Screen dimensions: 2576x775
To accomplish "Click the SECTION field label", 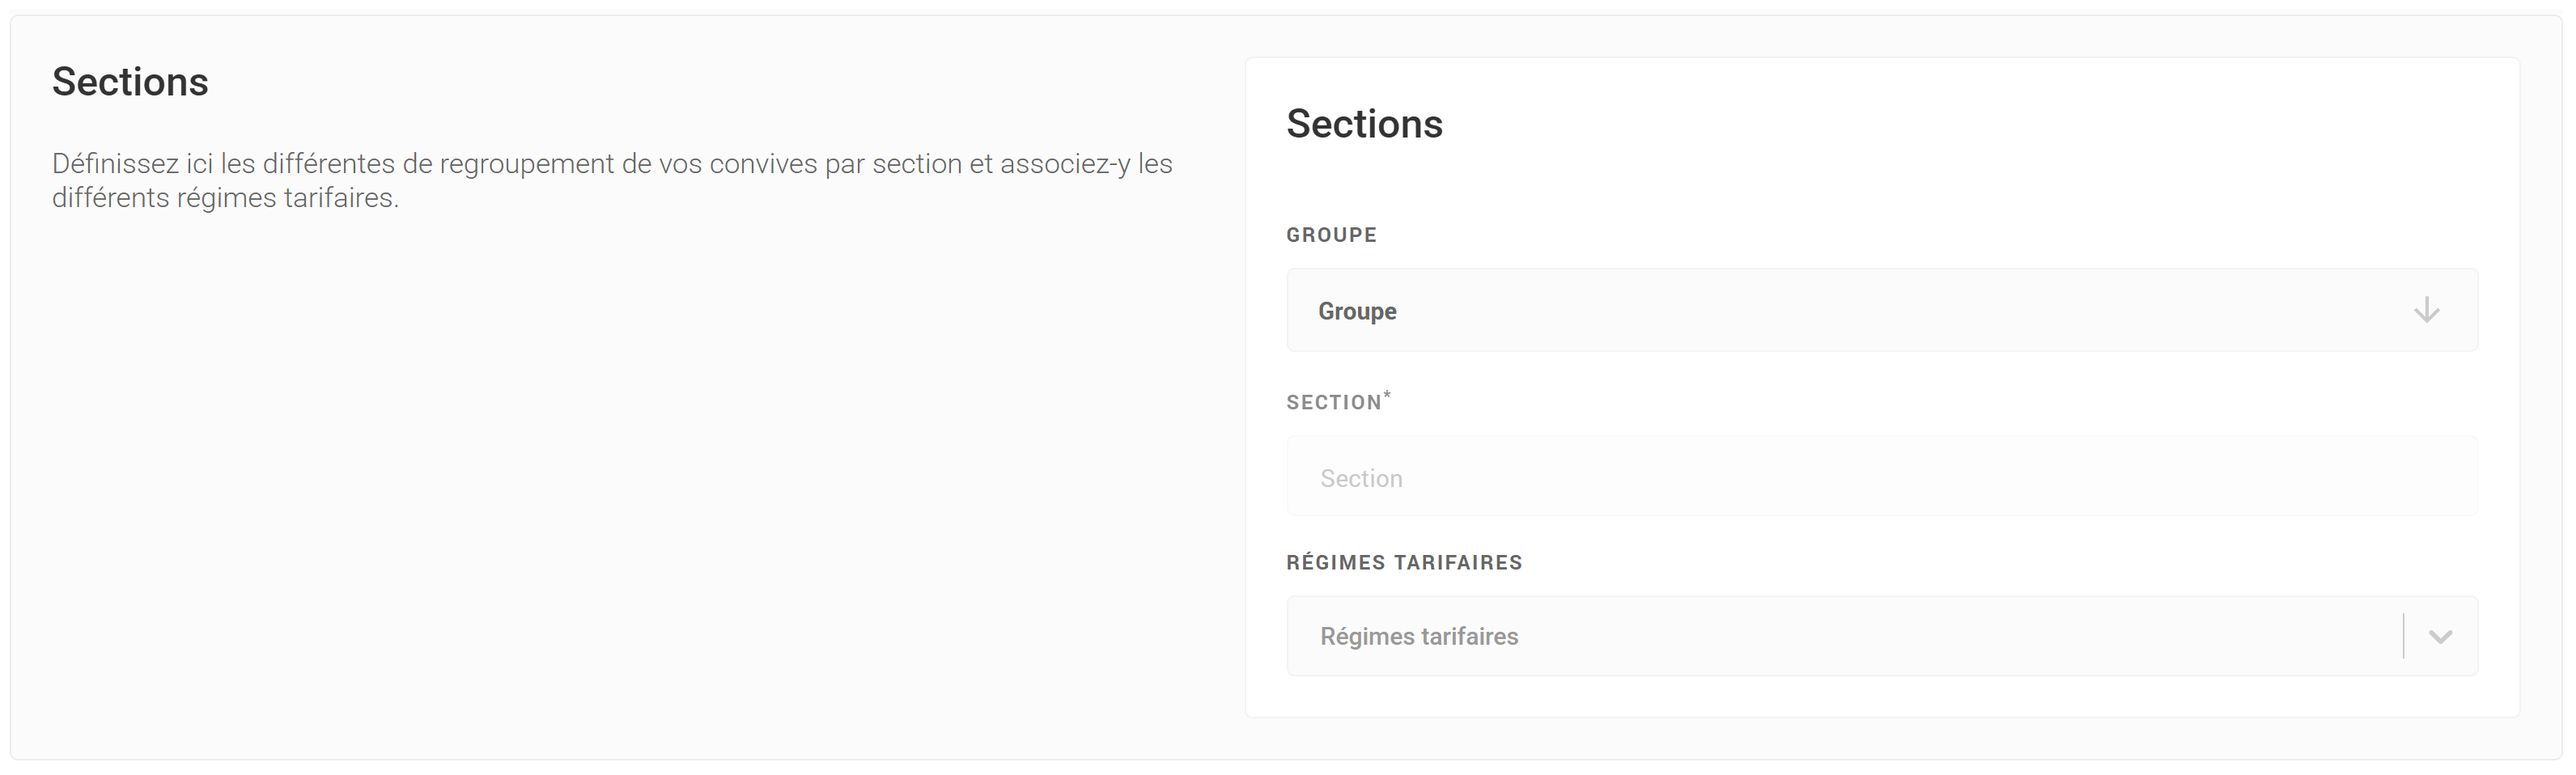I will point(1333,402).
